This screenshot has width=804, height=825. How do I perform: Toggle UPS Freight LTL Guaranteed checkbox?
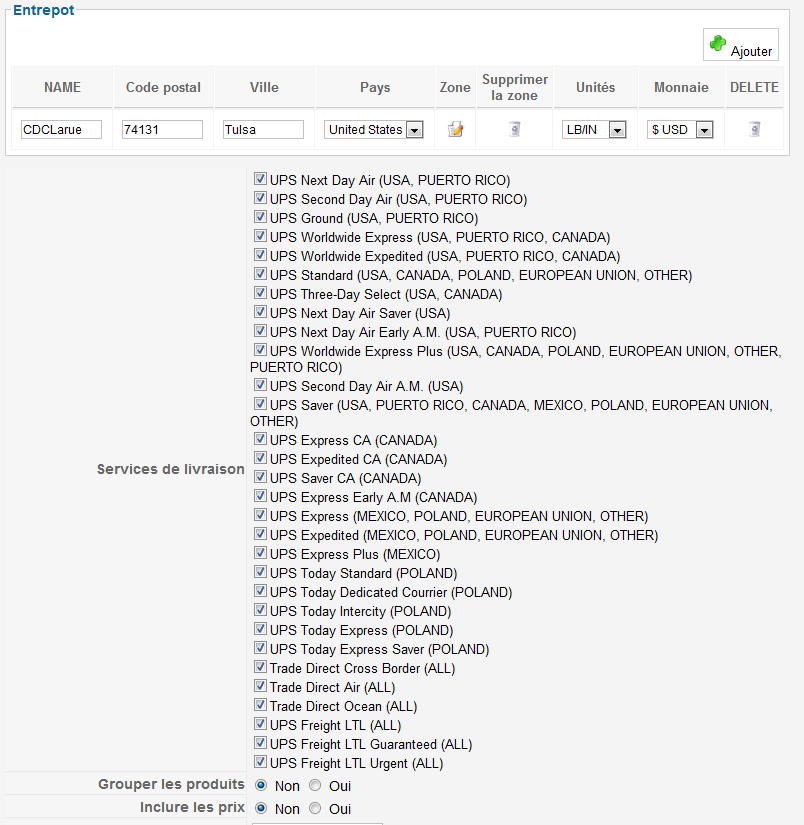(x=260, y=742)
